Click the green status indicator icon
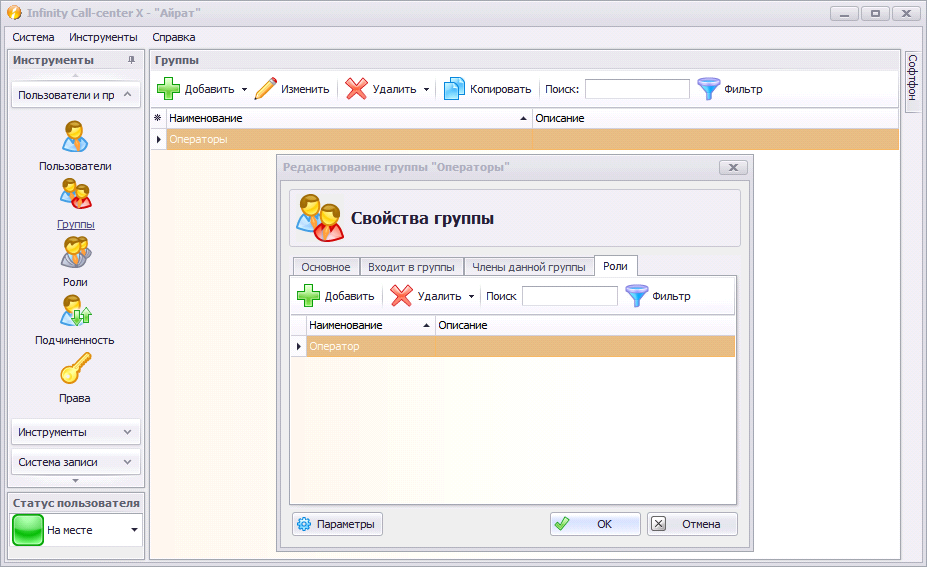 click(28, 530)
